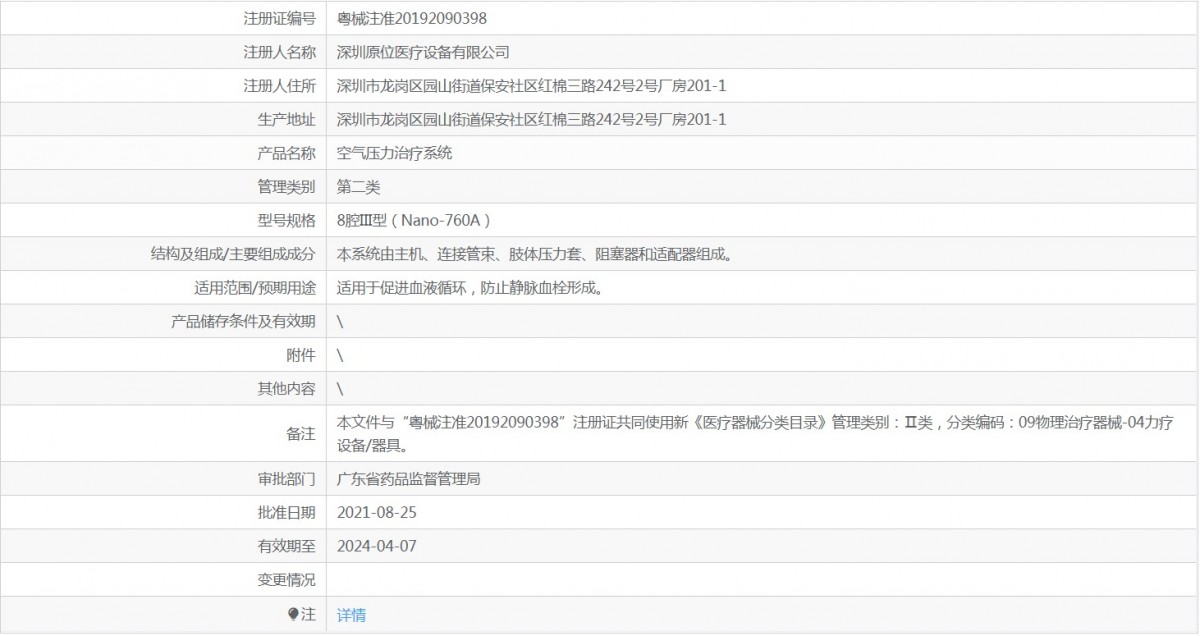Click management category value 第二类
The width and height of the screenshot is (1200, 636).
358,187
